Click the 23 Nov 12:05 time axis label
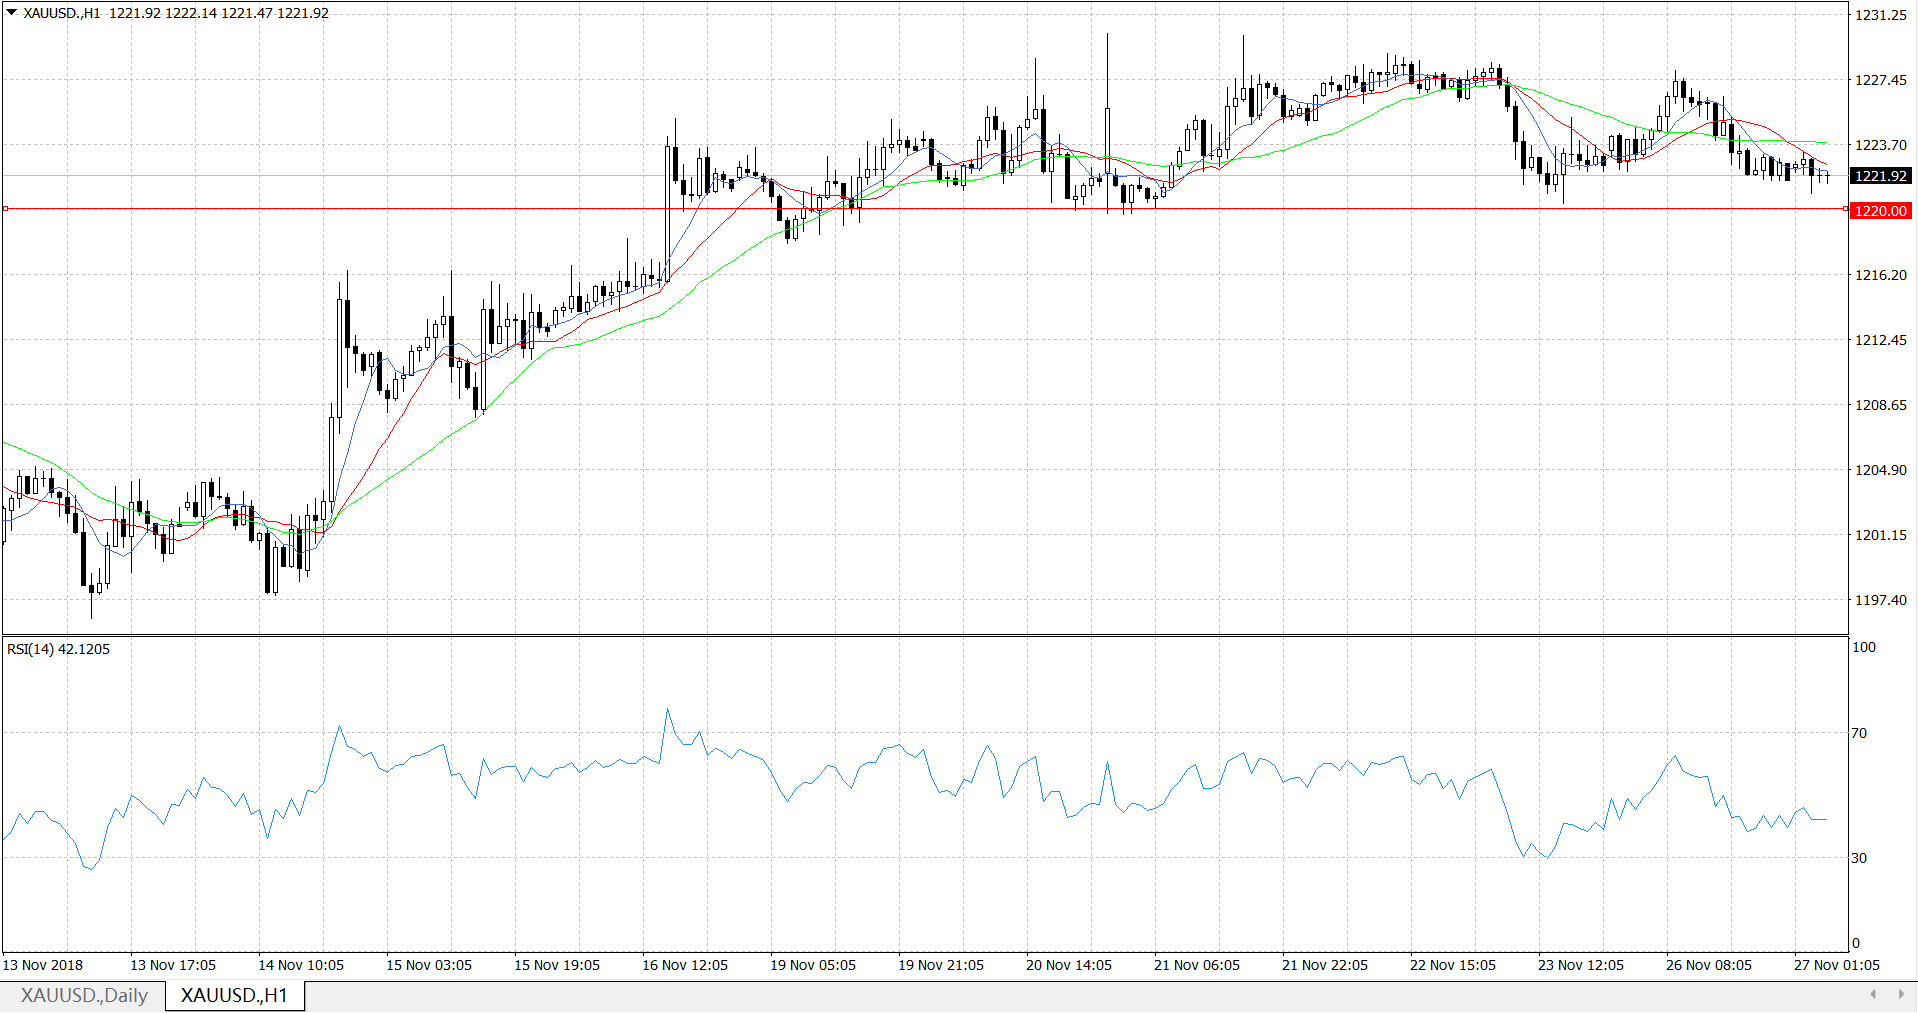The height and width of the screenshot is (1013, 1918). tap(1581, 965)
